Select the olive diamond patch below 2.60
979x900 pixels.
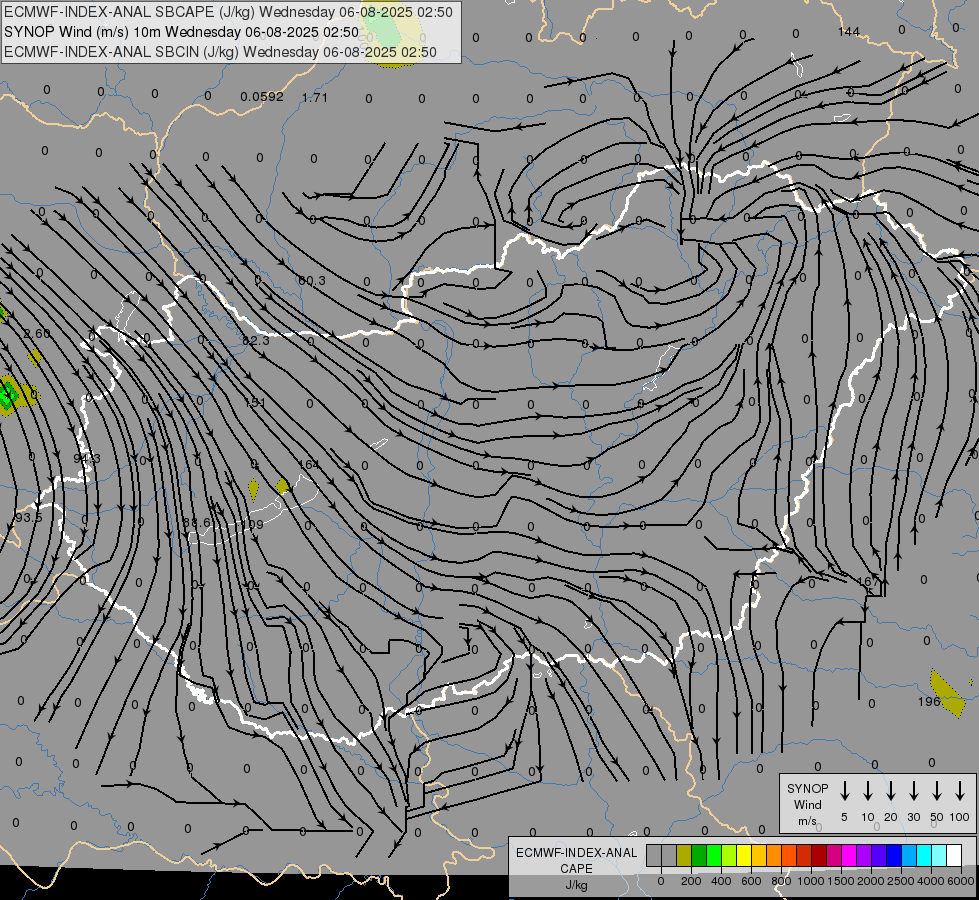click(x=35, y=357)
